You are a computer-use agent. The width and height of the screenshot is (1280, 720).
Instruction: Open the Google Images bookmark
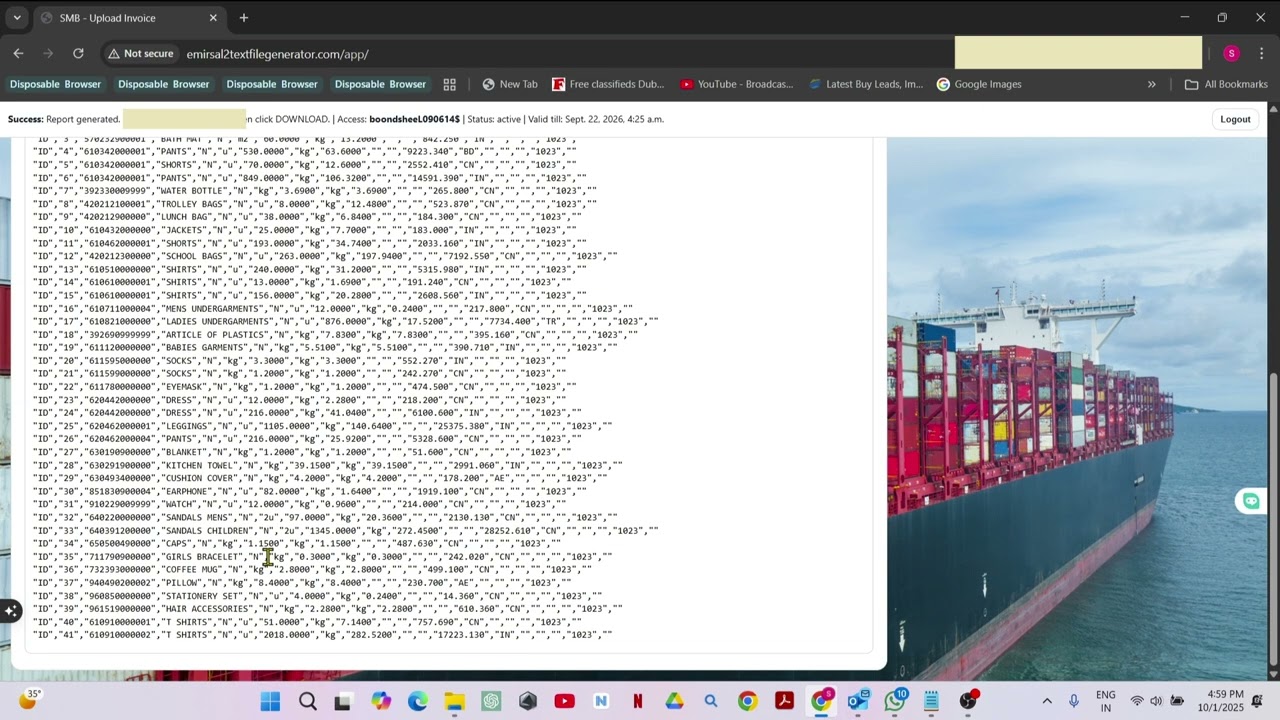[x=979, y=84]
